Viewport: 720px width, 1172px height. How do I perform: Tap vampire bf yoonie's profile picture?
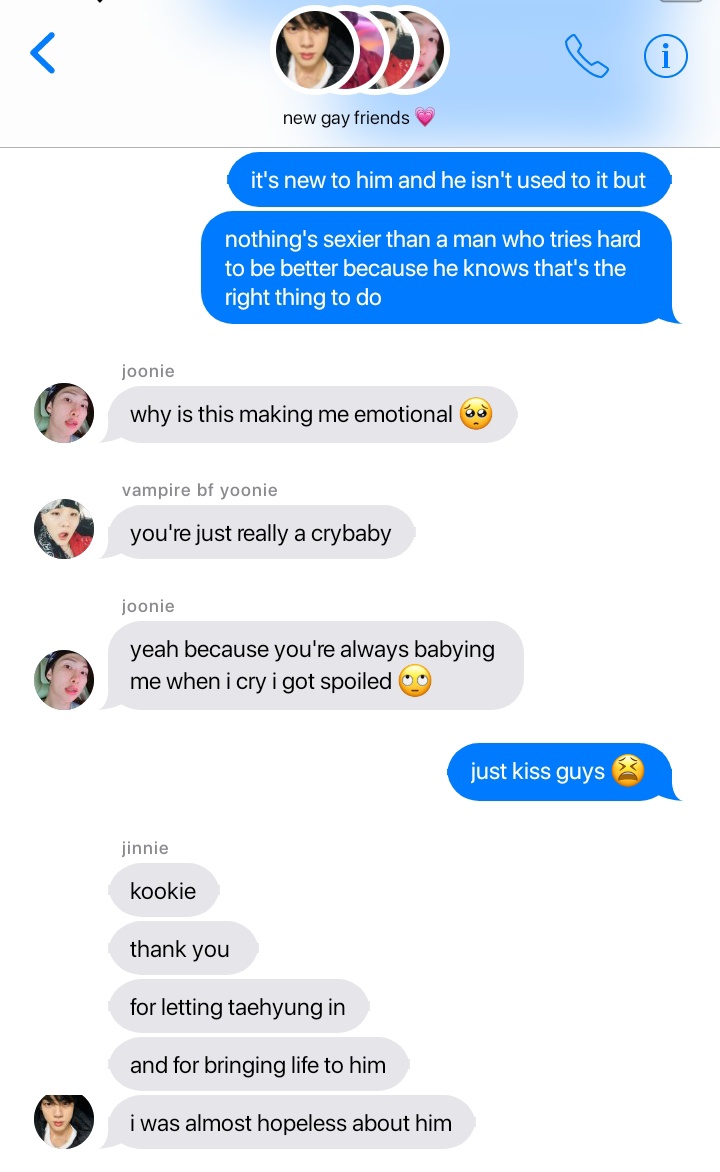[64, 529]
